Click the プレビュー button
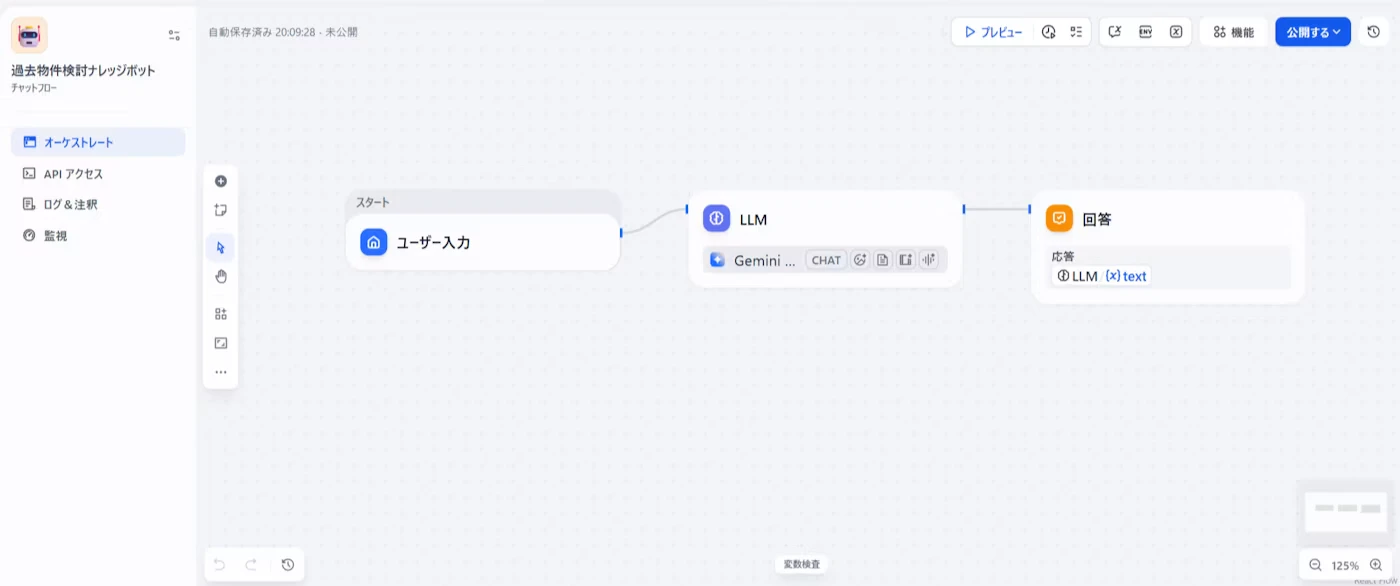 pyautogui.click(x=993, y=32)
